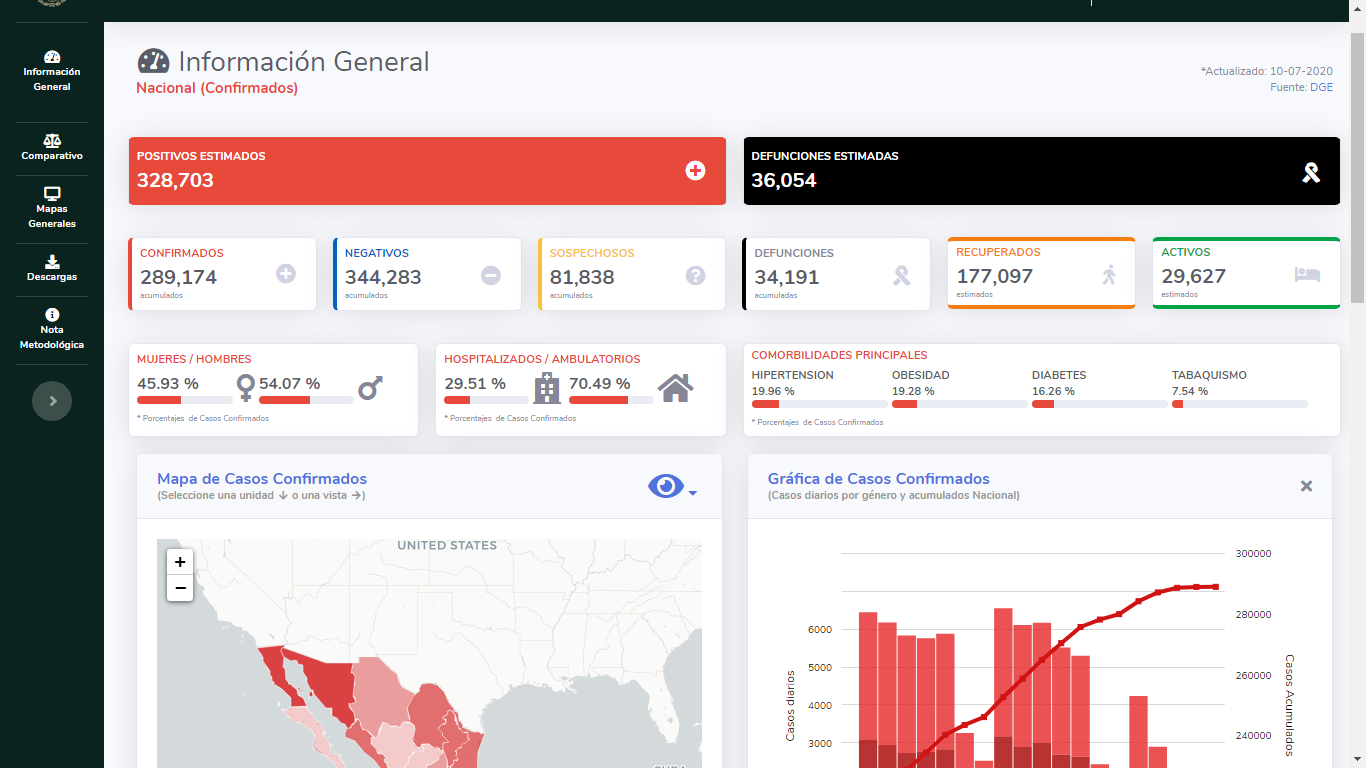Image resolution: width=1366 pixels, height=768 pixels.
Task: Click the Mapas Generales monitor icon
Action: click(x=52, y=194)
